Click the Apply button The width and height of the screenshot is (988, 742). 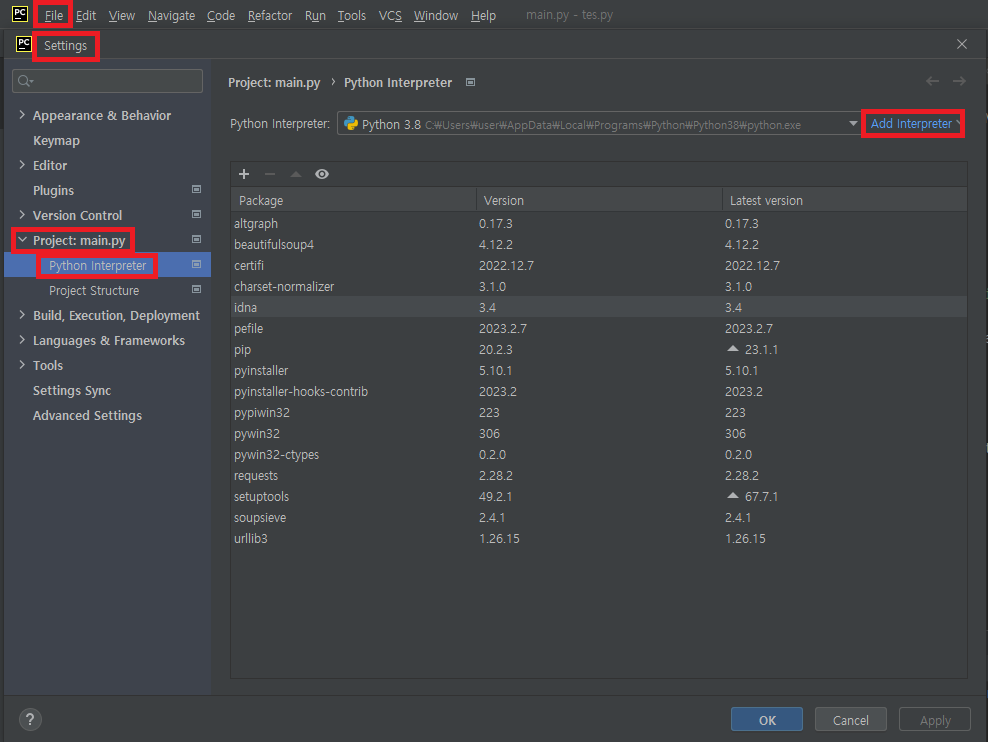934,719
